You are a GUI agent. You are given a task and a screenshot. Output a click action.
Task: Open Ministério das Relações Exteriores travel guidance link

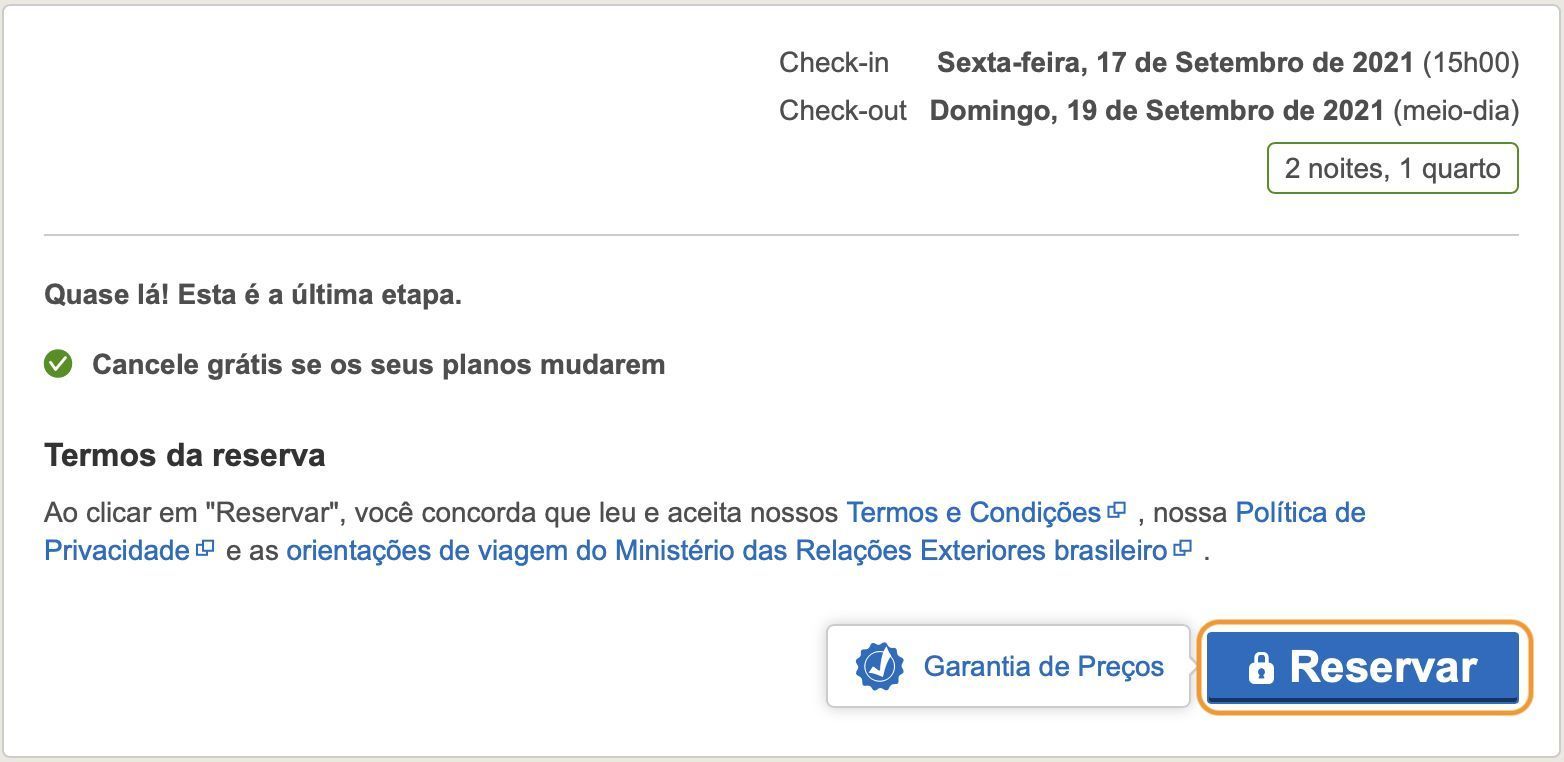pyautogui.click(x=726, y=551)
